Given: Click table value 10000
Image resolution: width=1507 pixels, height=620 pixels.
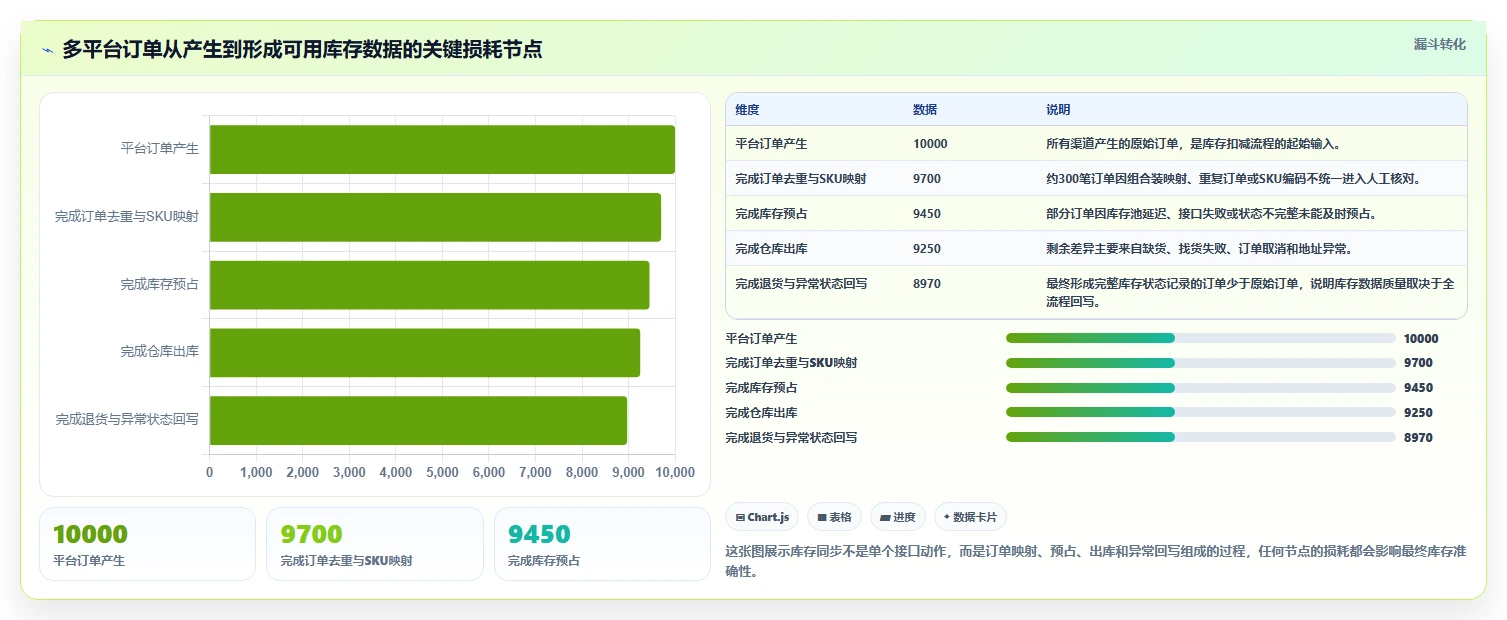Looking at the screenshot, I should (930, 144).
